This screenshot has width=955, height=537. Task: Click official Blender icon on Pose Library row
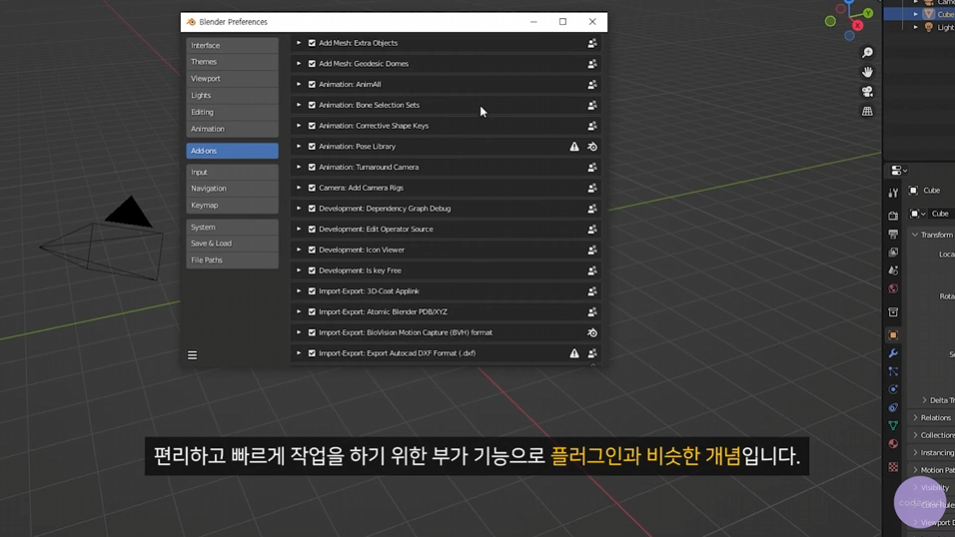(592, 147)
